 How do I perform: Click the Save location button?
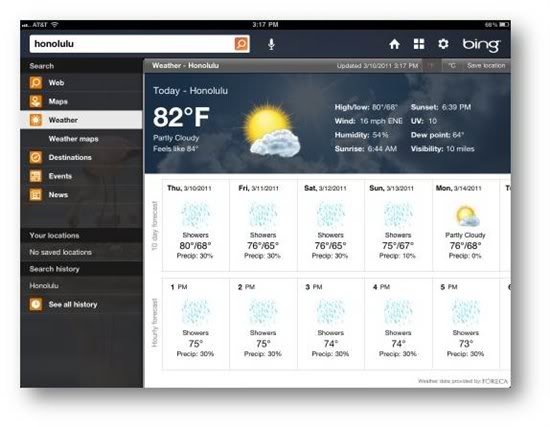pos(486,66)
